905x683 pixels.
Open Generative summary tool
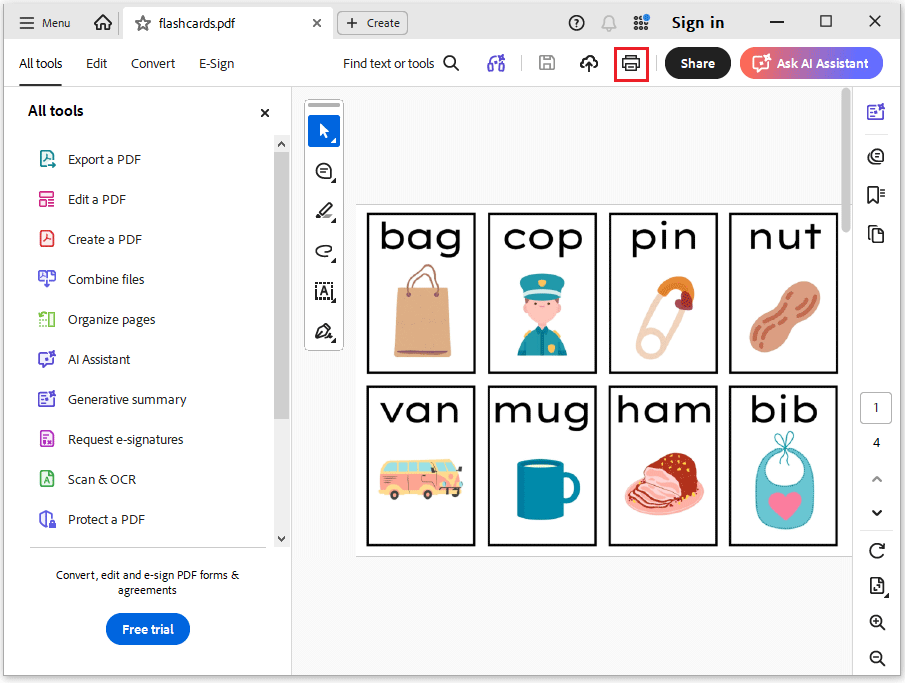113,400
